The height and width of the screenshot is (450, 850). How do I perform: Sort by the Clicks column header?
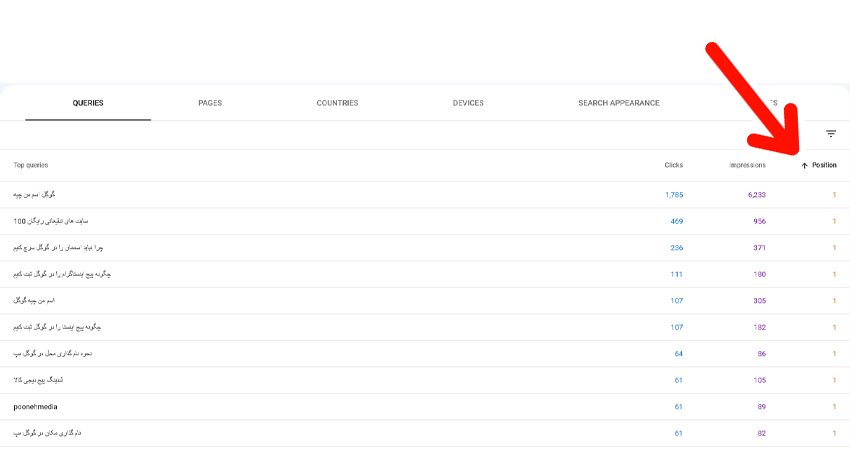(674, 165)
